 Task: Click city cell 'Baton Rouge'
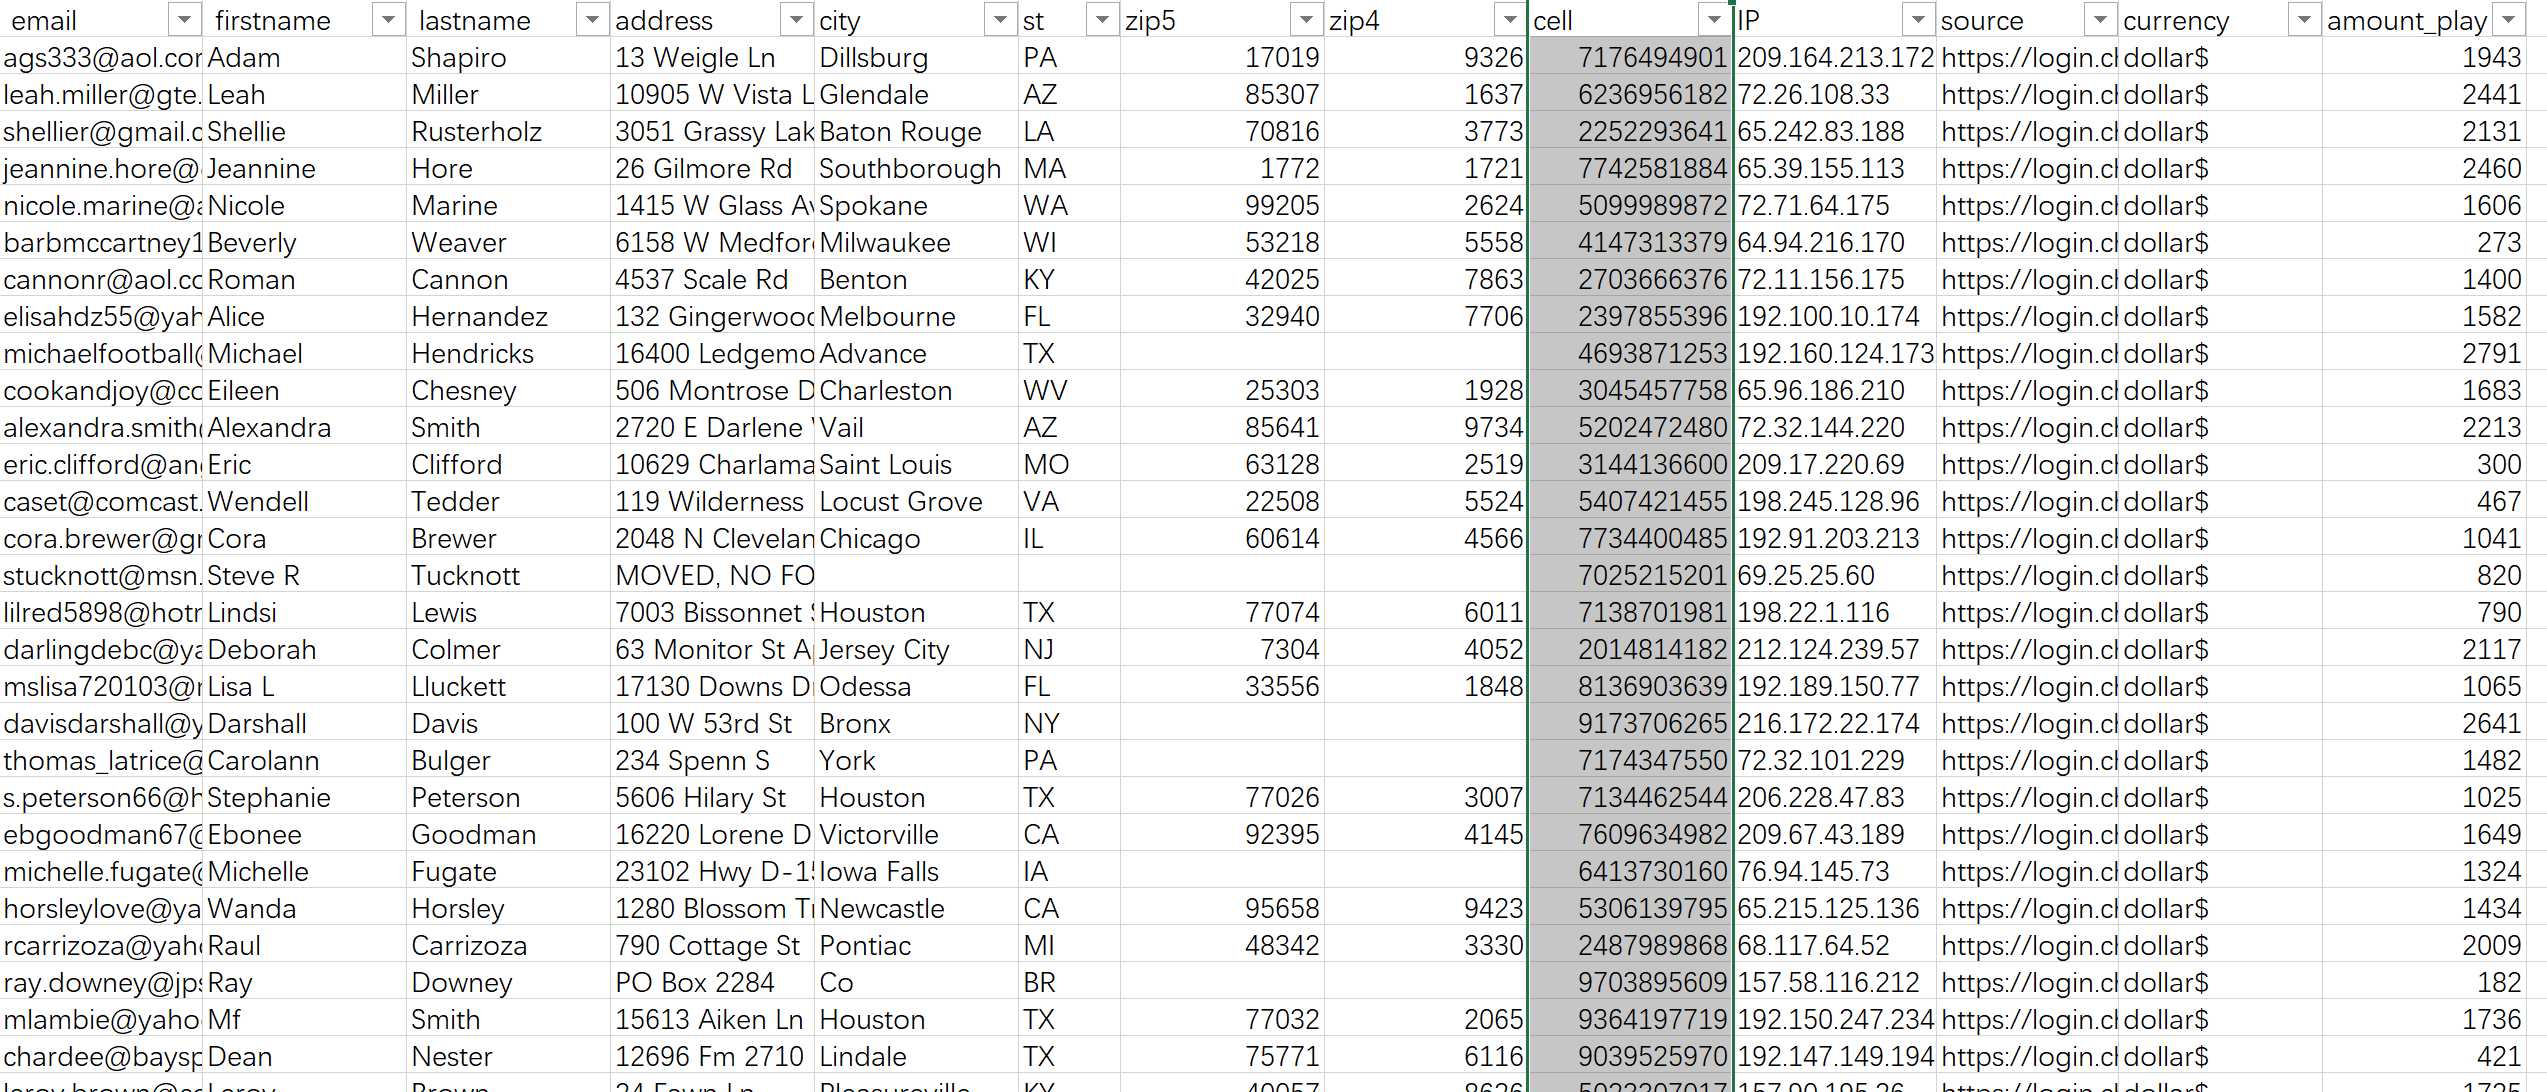click(917, 132)
